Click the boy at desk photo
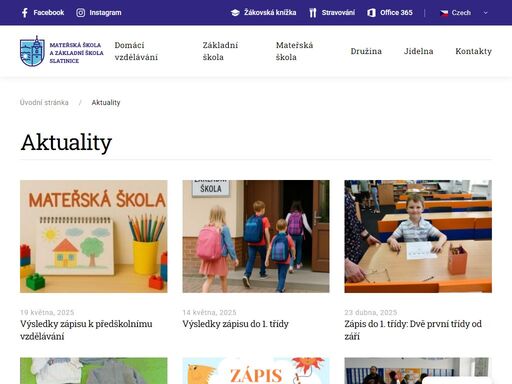 point(418,236)
